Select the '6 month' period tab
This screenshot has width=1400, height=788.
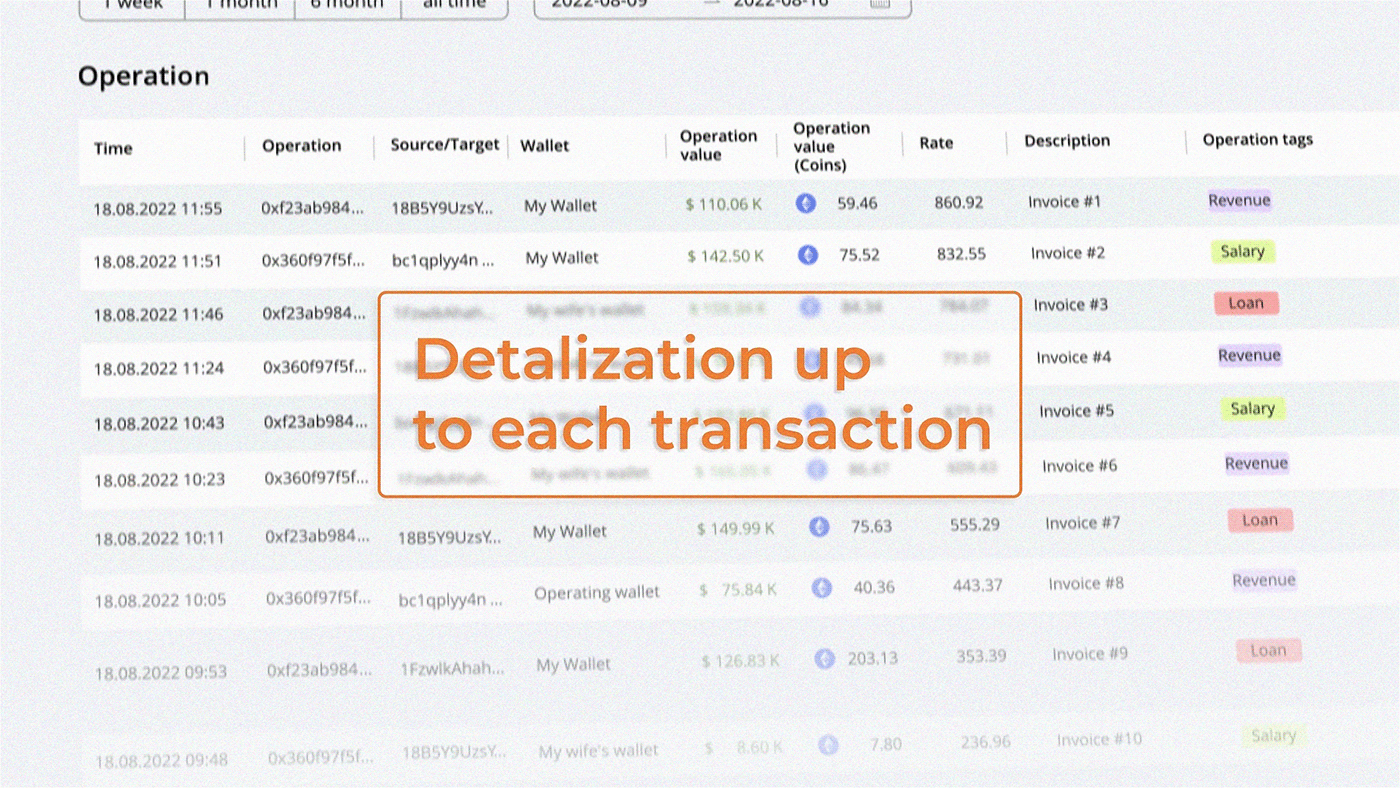coord(347,5)
